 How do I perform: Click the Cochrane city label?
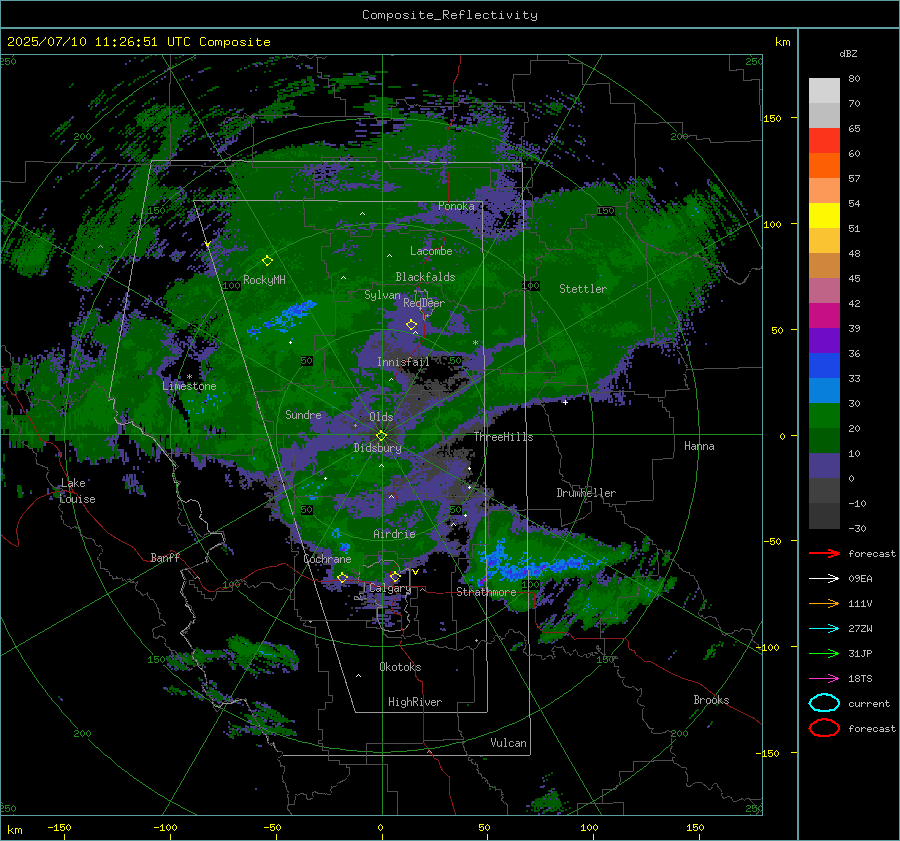(x=327, y=559)
